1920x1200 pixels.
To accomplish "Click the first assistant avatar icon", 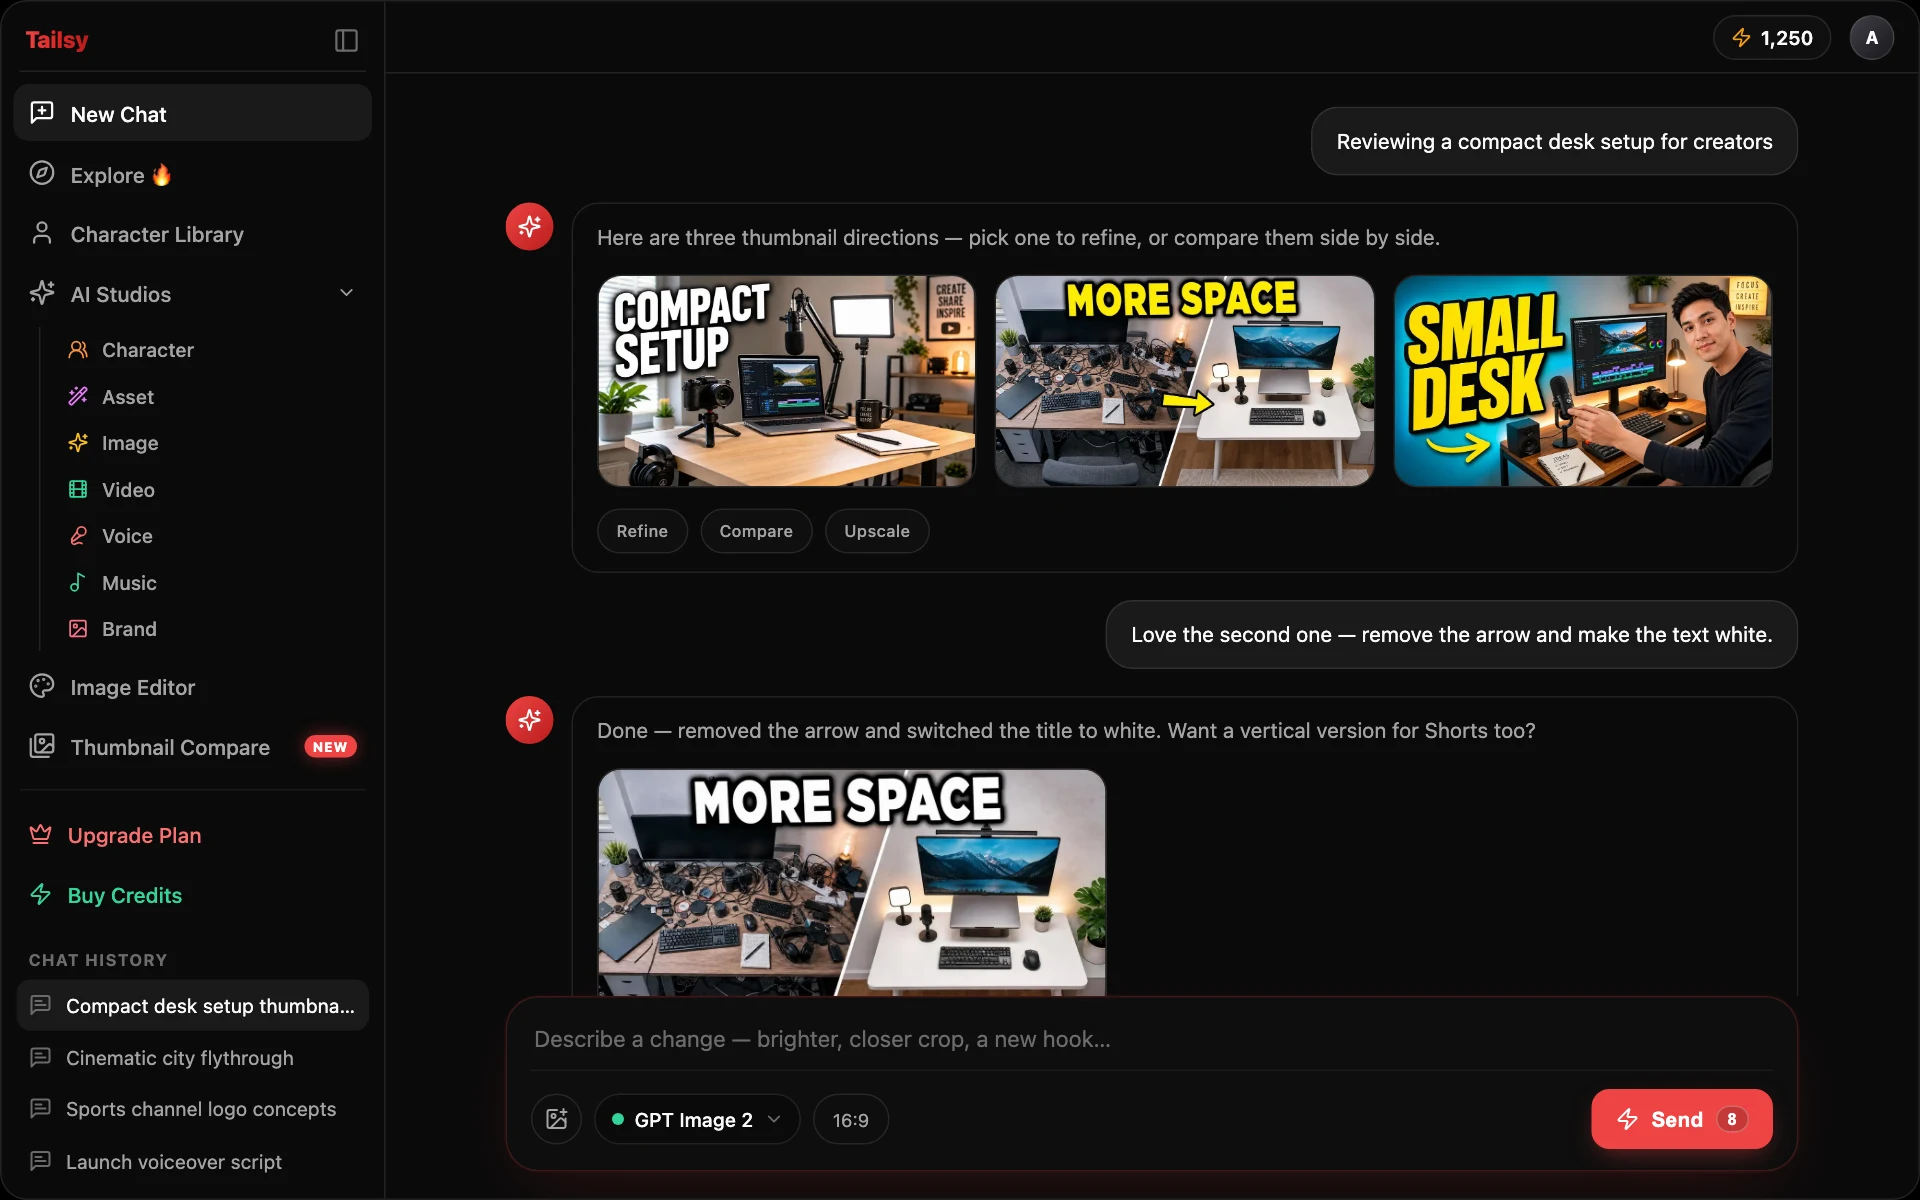I will tap(529, 227).
